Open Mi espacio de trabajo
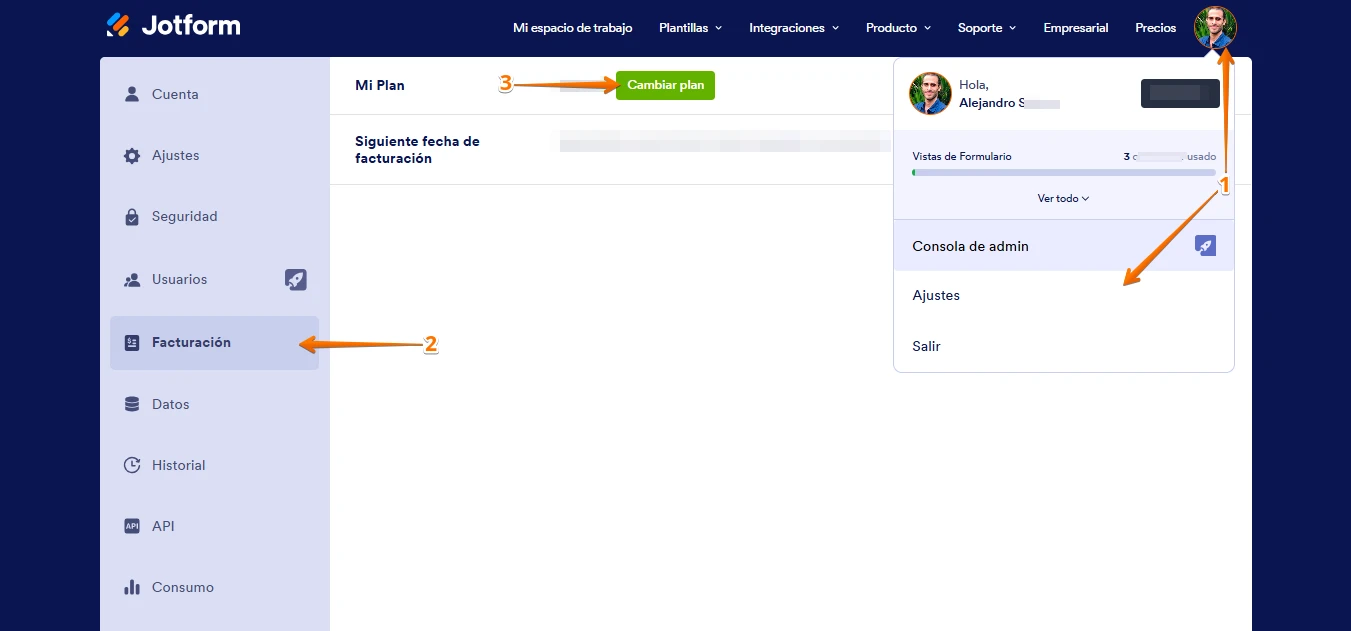The image size is (1351, 631). click(x=572, y=28)
